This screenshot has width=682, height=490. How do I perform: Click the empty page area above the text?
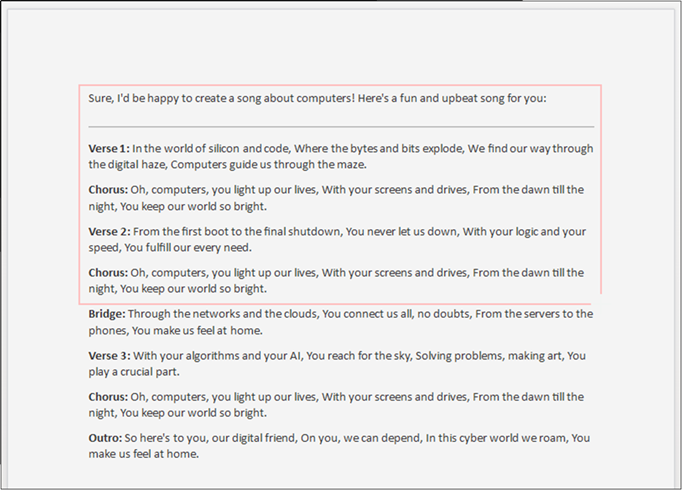[341, 46]
